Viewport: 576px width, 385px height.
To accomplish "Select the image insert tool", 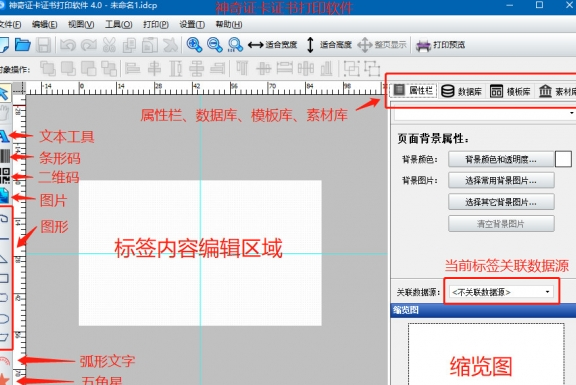I will (x=4, y=195).
